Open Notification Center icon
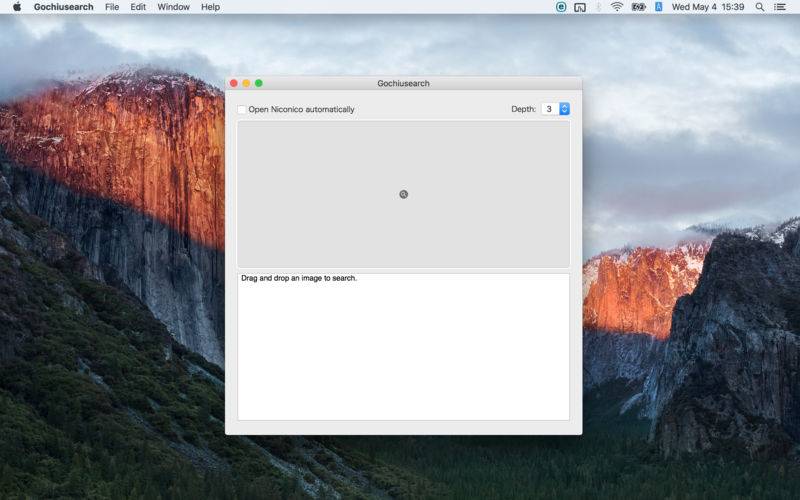 pos(780,7)
